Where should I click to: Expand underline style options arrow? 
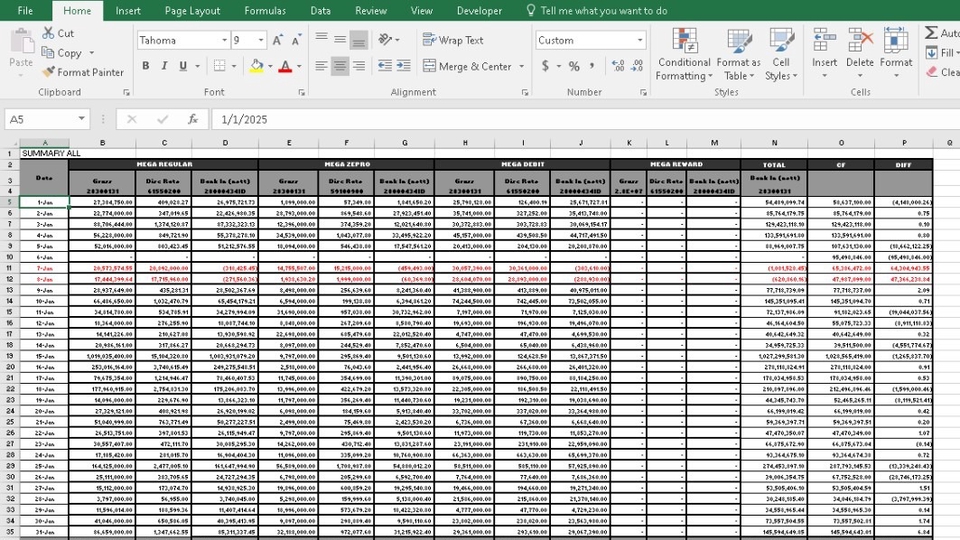point(197,66)
